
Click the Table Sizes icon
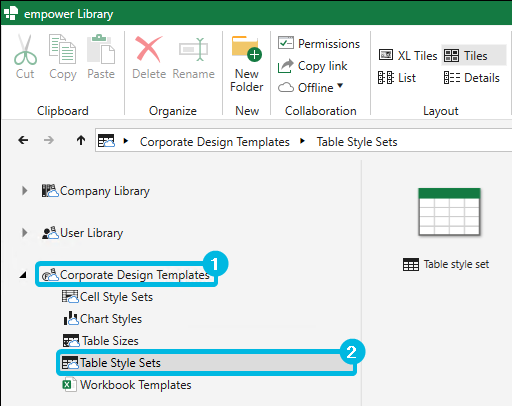[x=71, y=341]
